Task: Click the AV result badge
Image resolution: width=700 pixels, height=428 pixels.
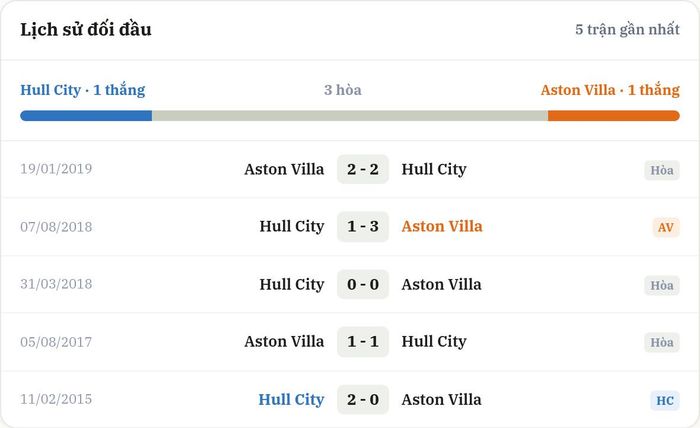Action: coord(666,227)
